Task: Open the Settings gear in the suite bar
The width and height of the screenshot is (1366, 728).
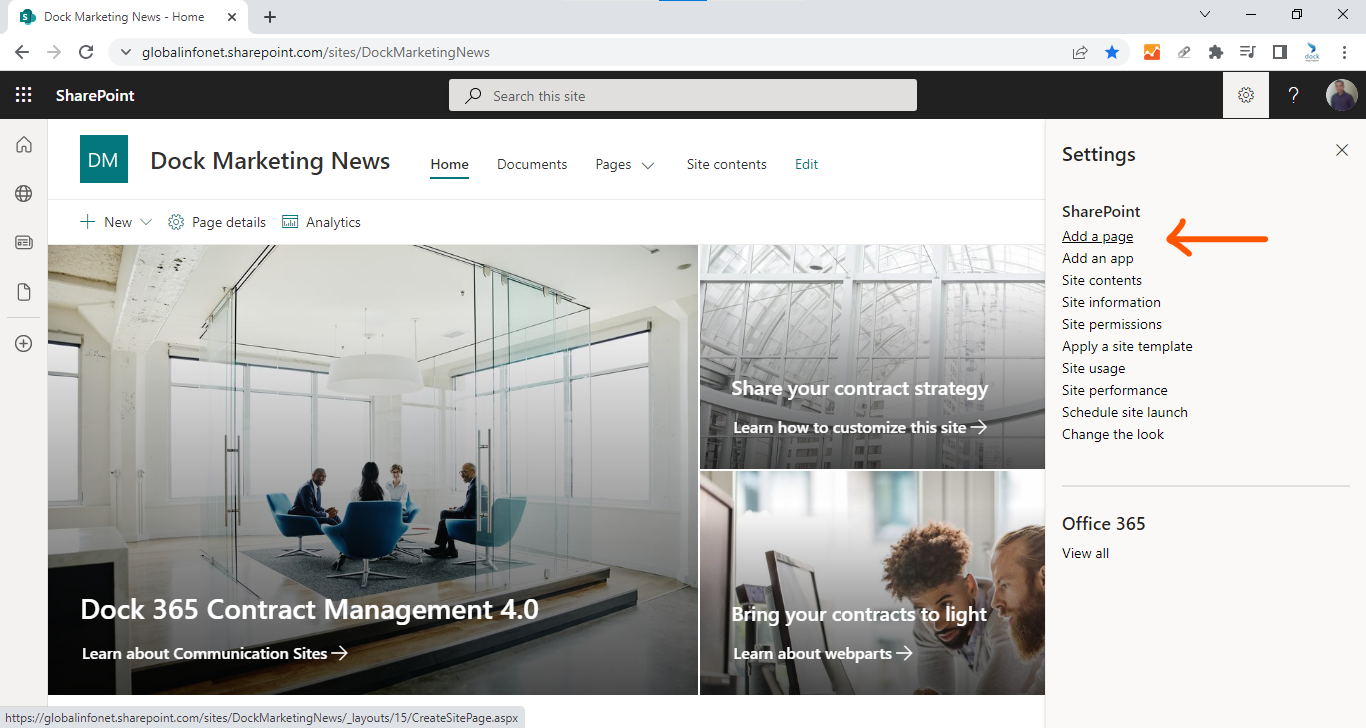Action: point(1245,95)
